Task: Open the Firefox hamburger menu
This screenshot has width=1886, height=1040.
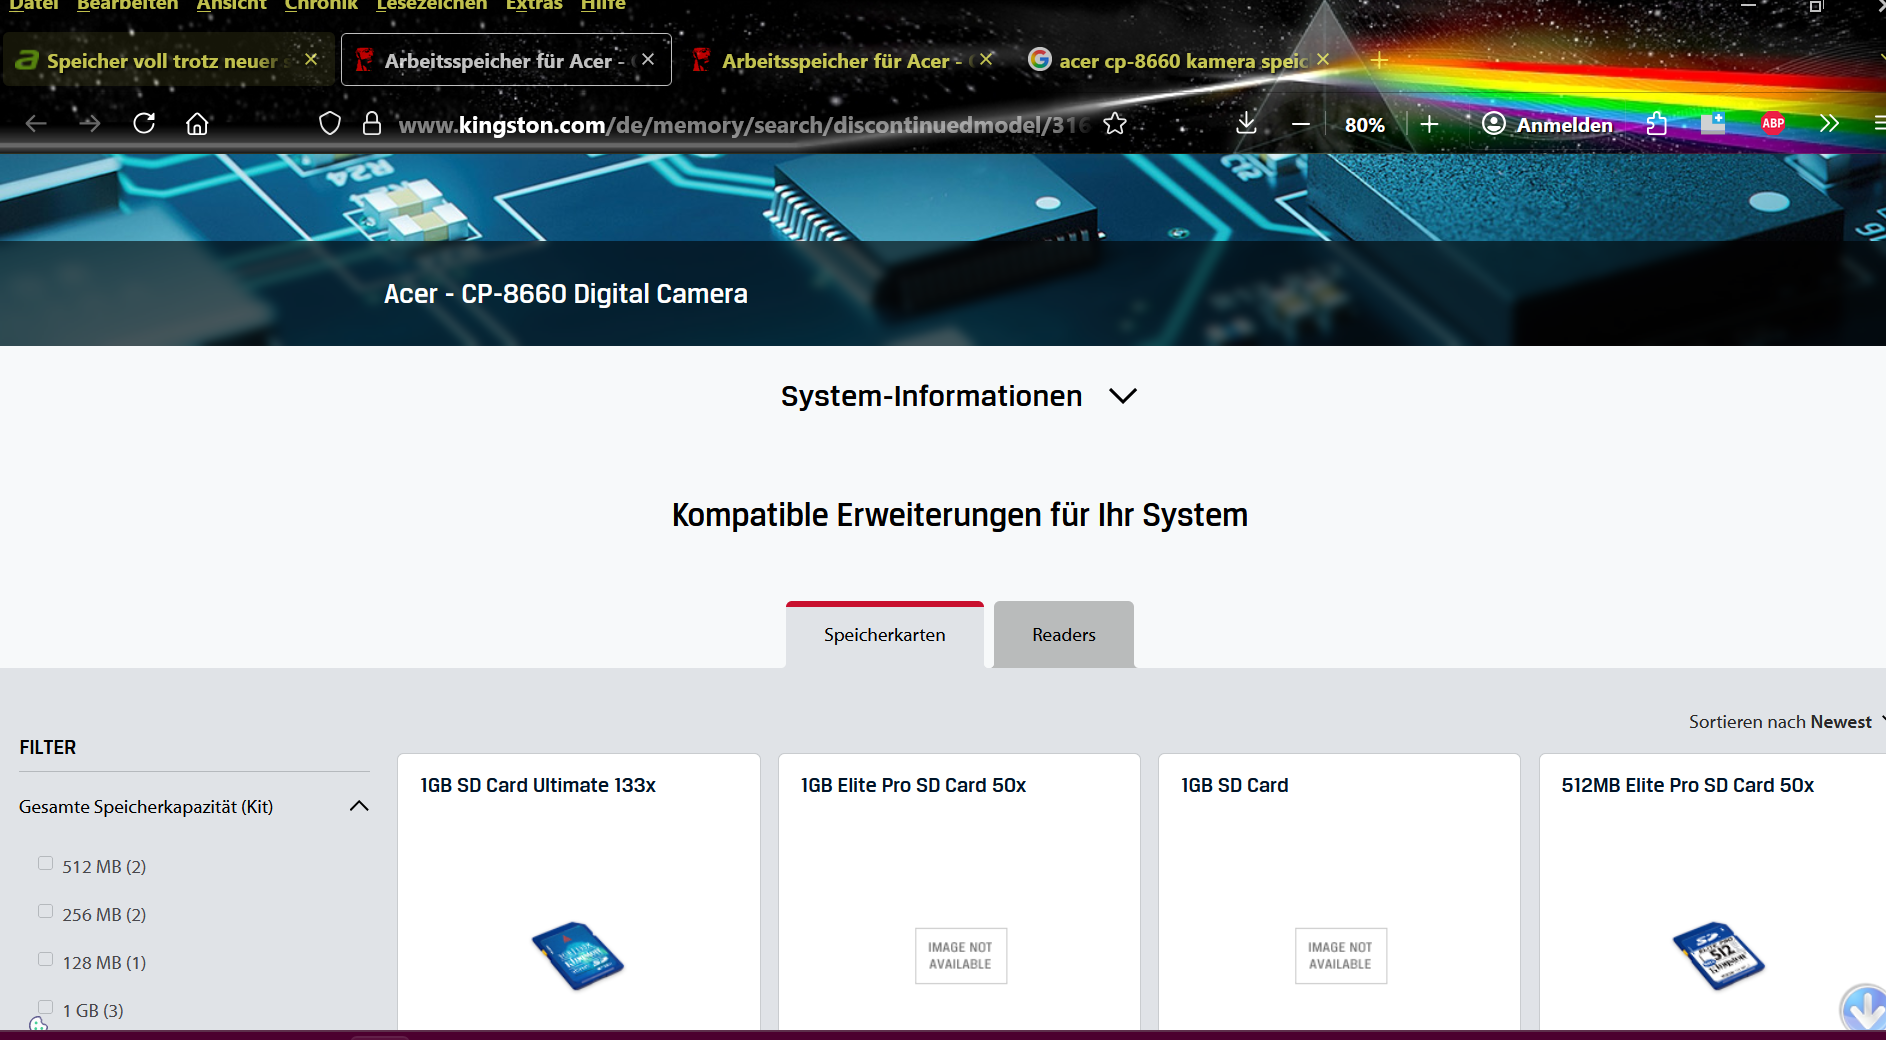Action: tap(1879, 123)
